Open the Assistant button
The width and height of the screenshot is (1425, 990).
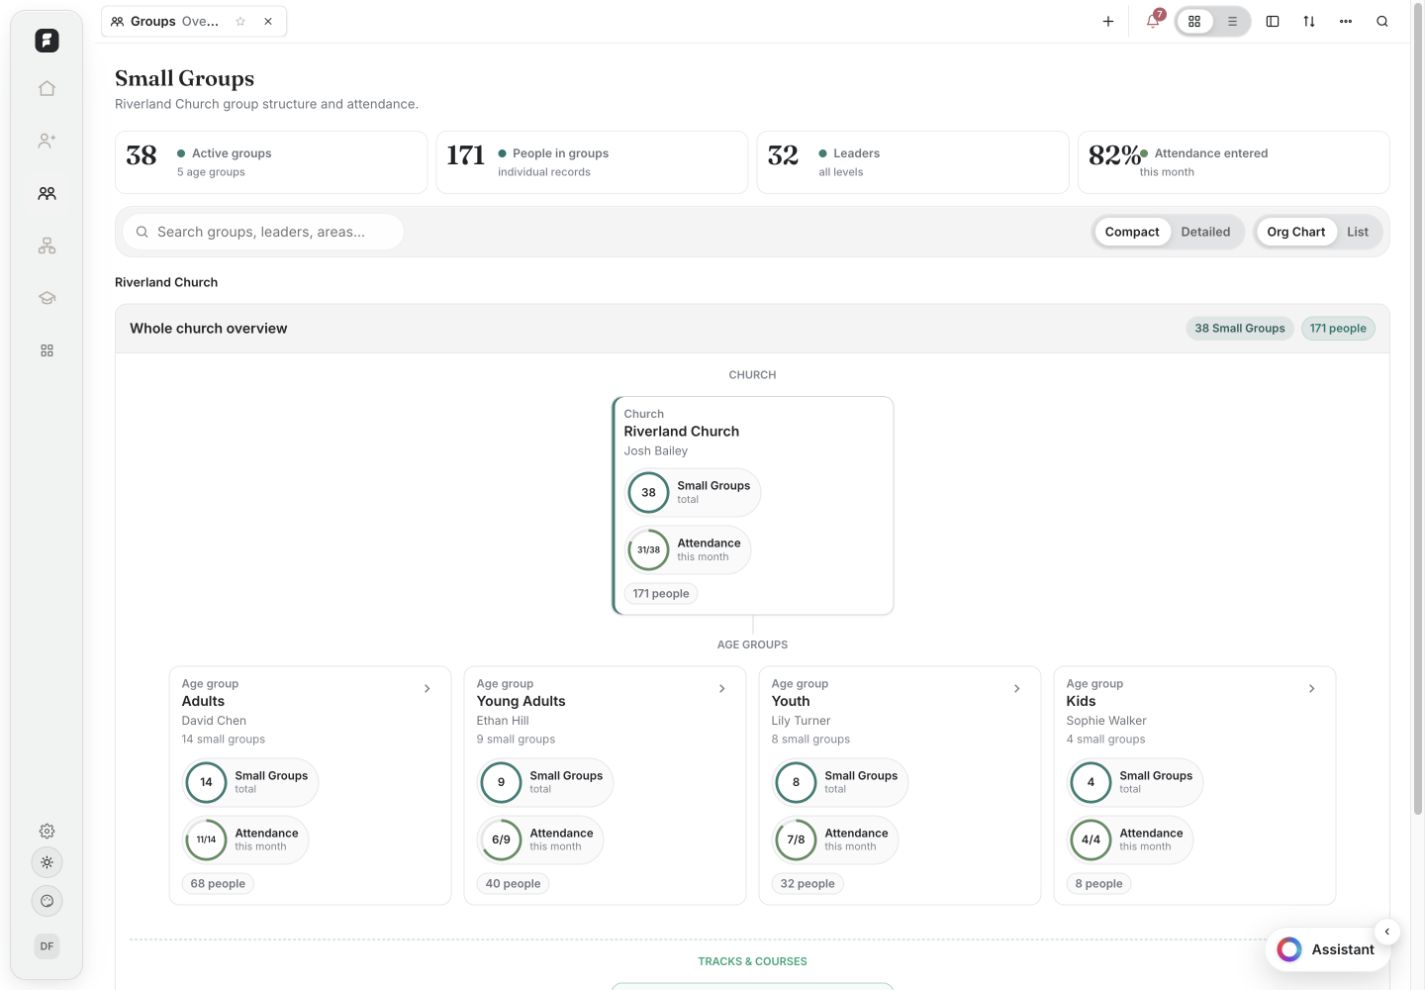[x=1327, y=950]
